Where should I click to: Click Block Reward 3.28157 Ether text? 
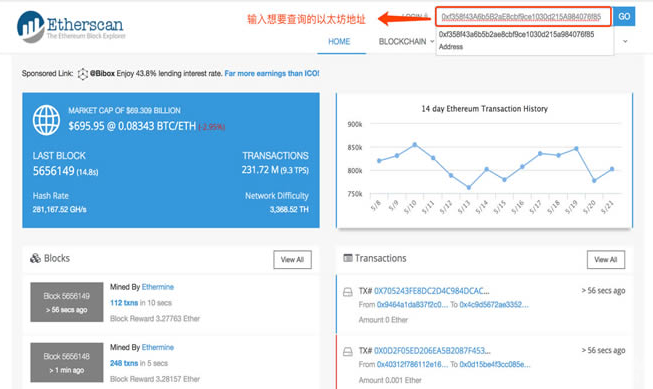coord(155,379)
